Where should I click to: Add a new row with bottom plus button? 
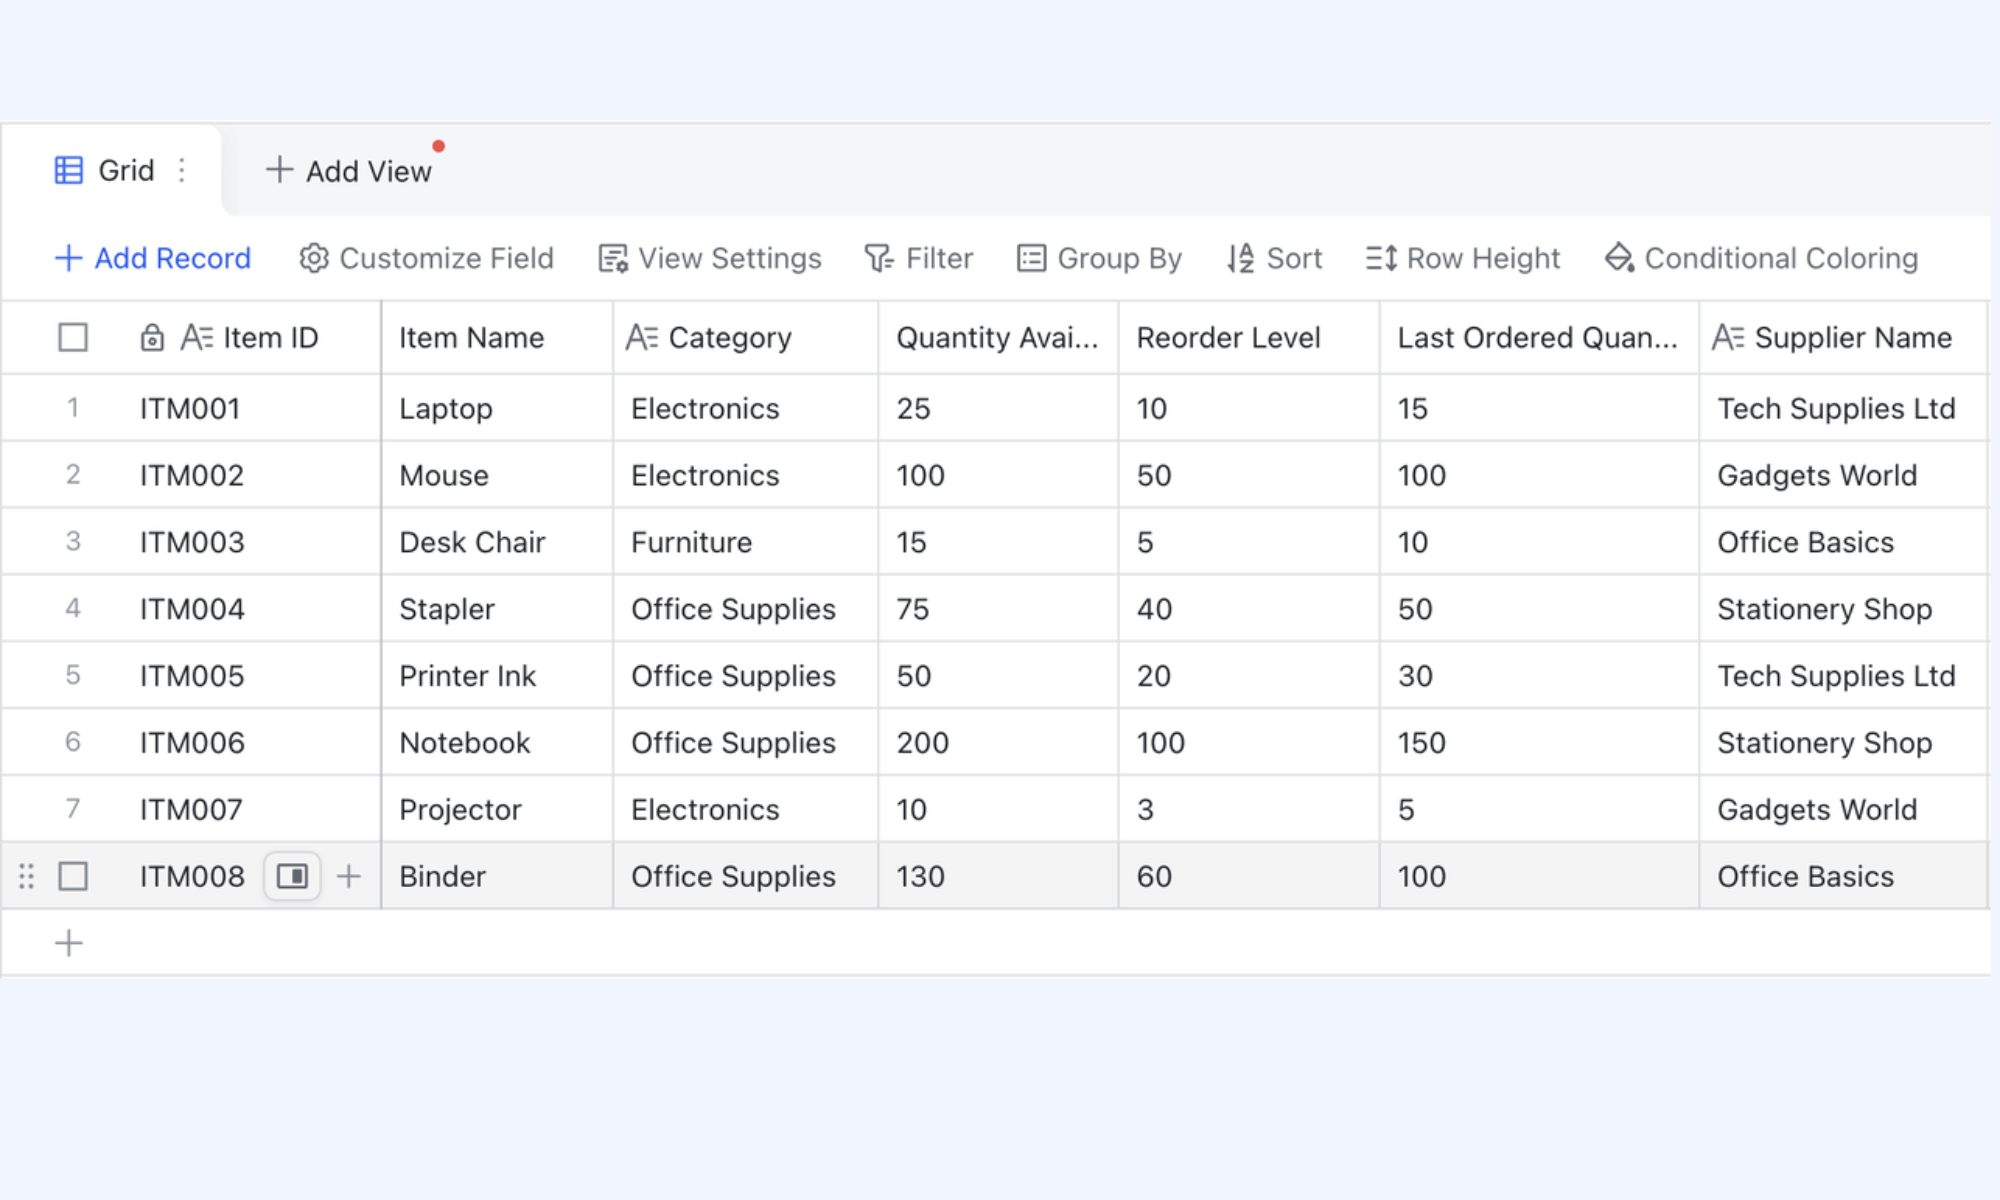[x=69, y=943]
